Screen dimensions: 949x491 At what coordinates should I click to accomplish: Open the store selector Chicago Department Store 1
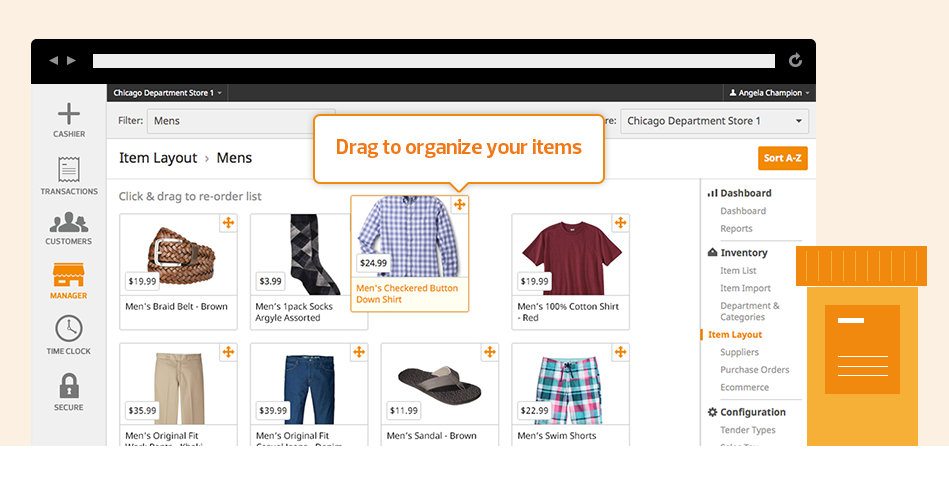(714, 121)
